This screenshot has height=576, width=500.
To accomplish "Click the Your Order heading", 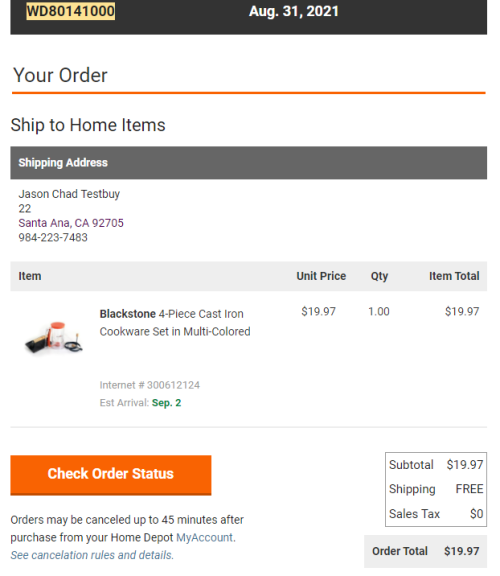I will click(x=60, y=75).
